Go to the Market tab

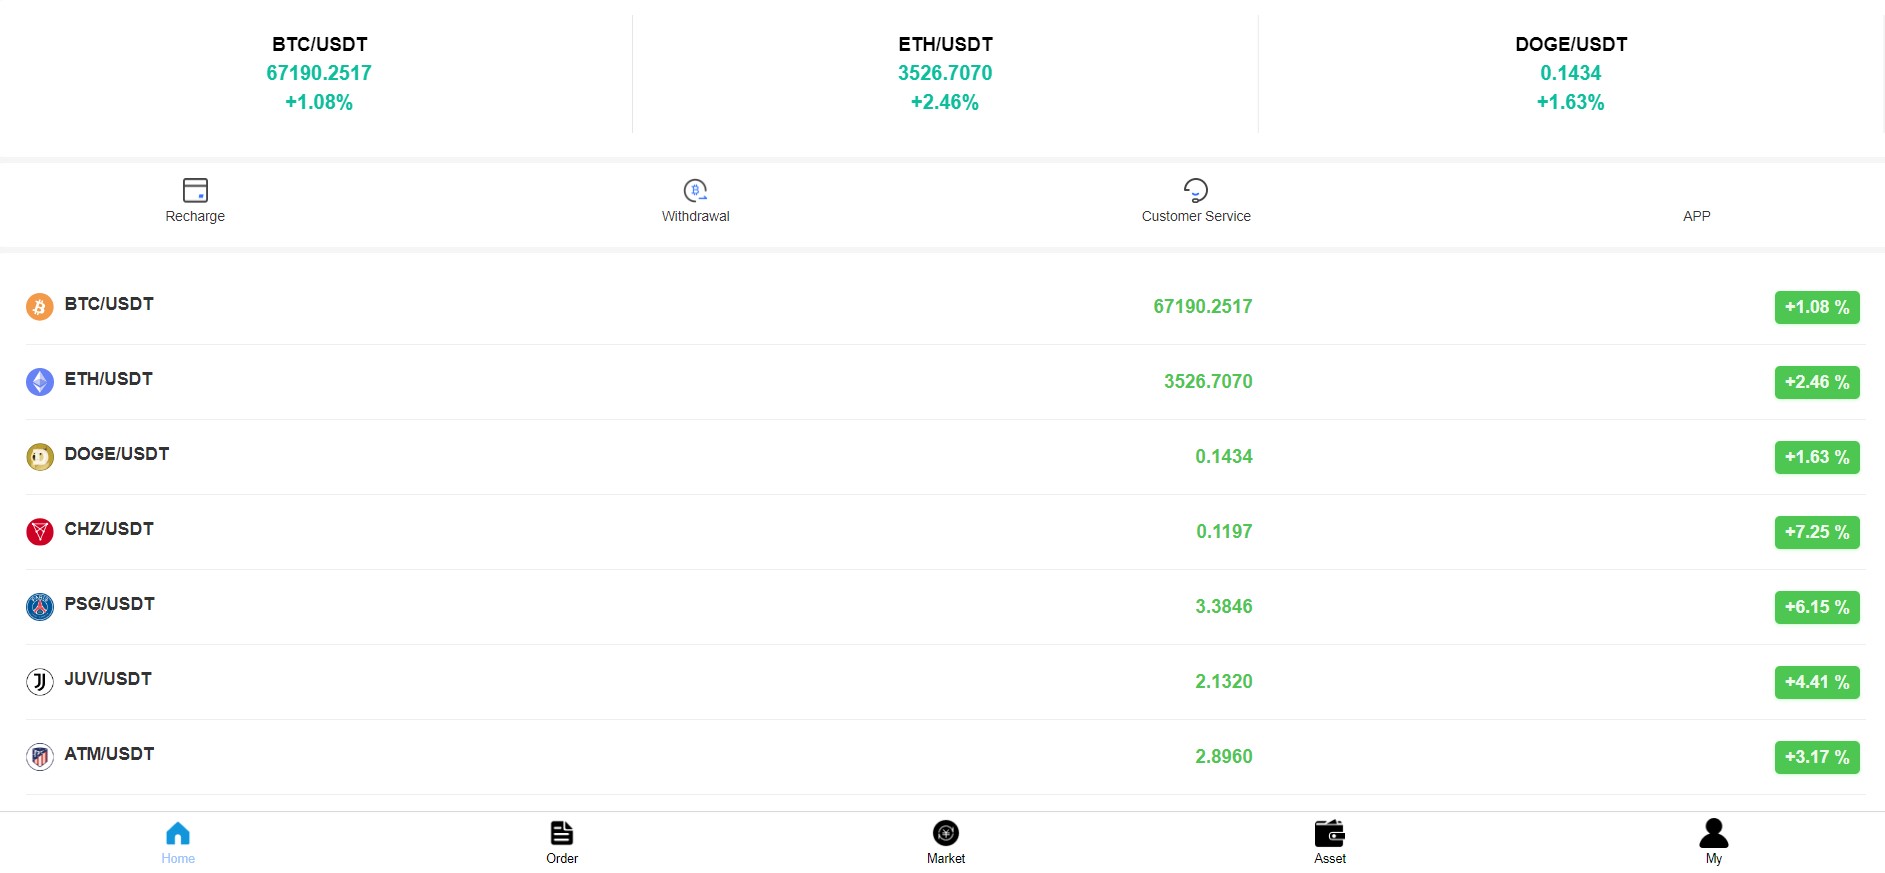(x=946, y=842)
